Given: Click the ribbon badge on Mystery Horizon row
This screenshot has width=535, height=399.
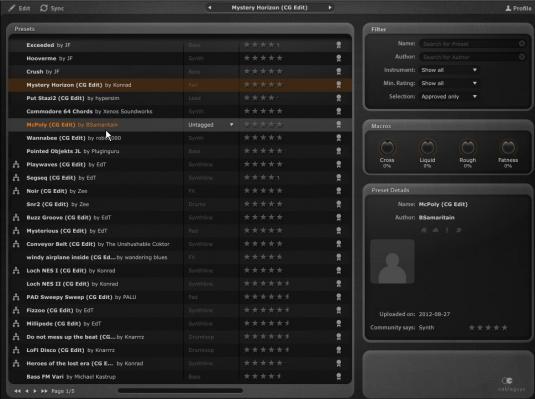Looking at the screenshot, I should pos(338,85).
